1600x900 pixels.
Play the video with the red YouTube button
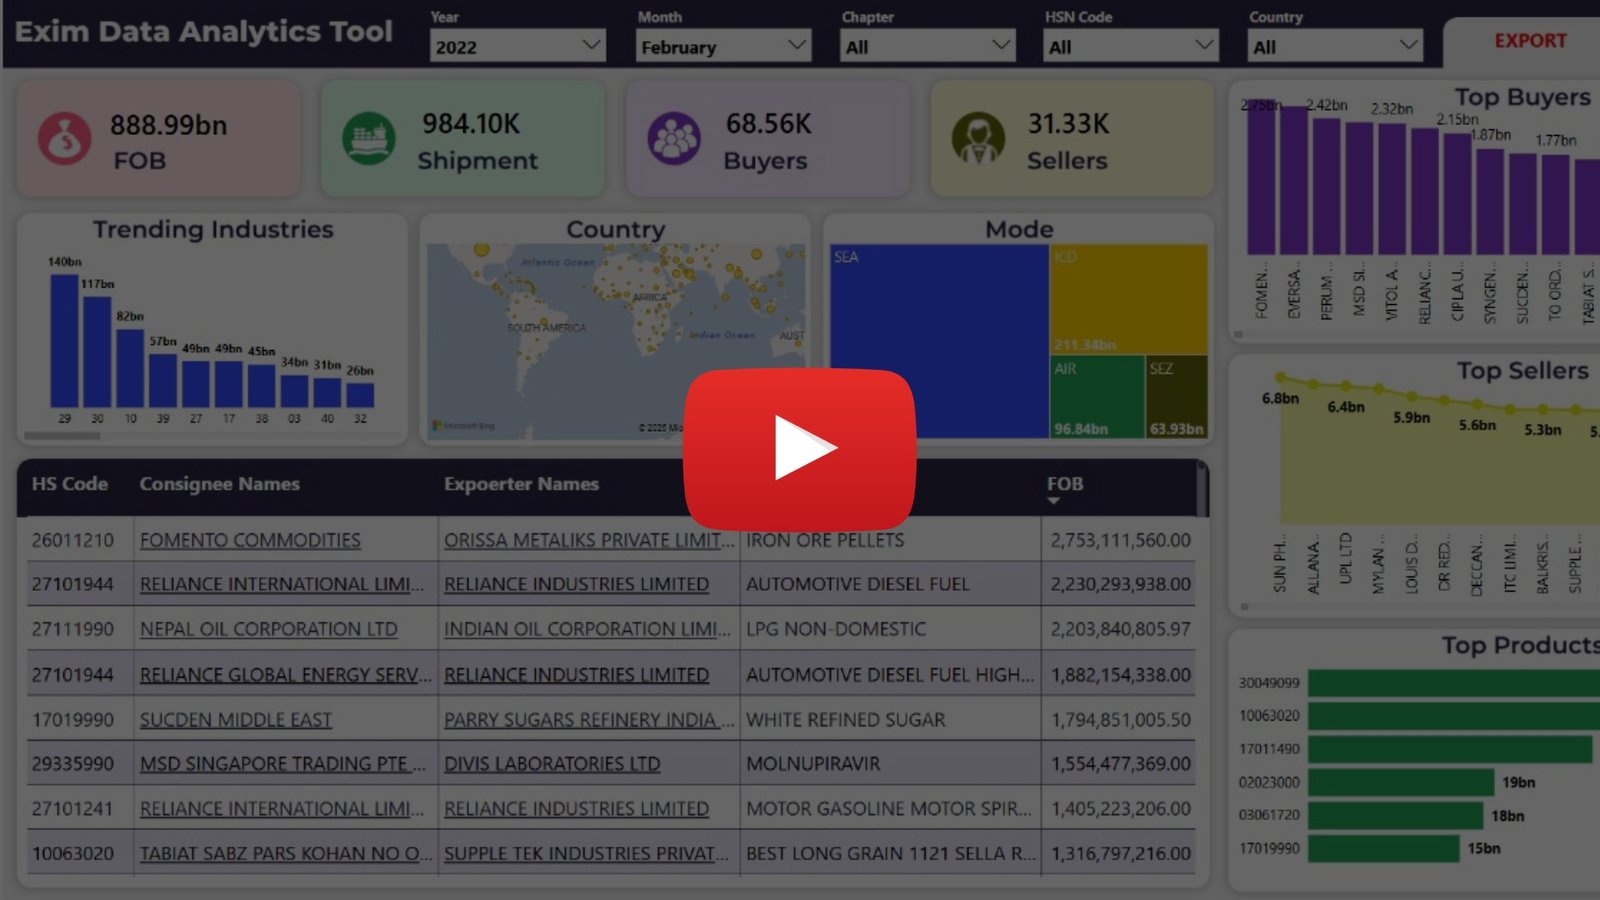tap(799, 449)
